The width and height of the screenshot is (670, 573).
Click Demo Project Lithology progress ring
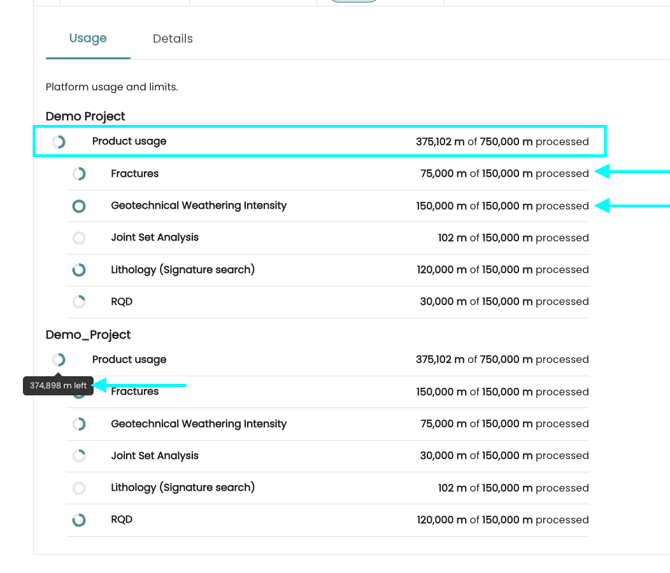(x=79, y=270)
